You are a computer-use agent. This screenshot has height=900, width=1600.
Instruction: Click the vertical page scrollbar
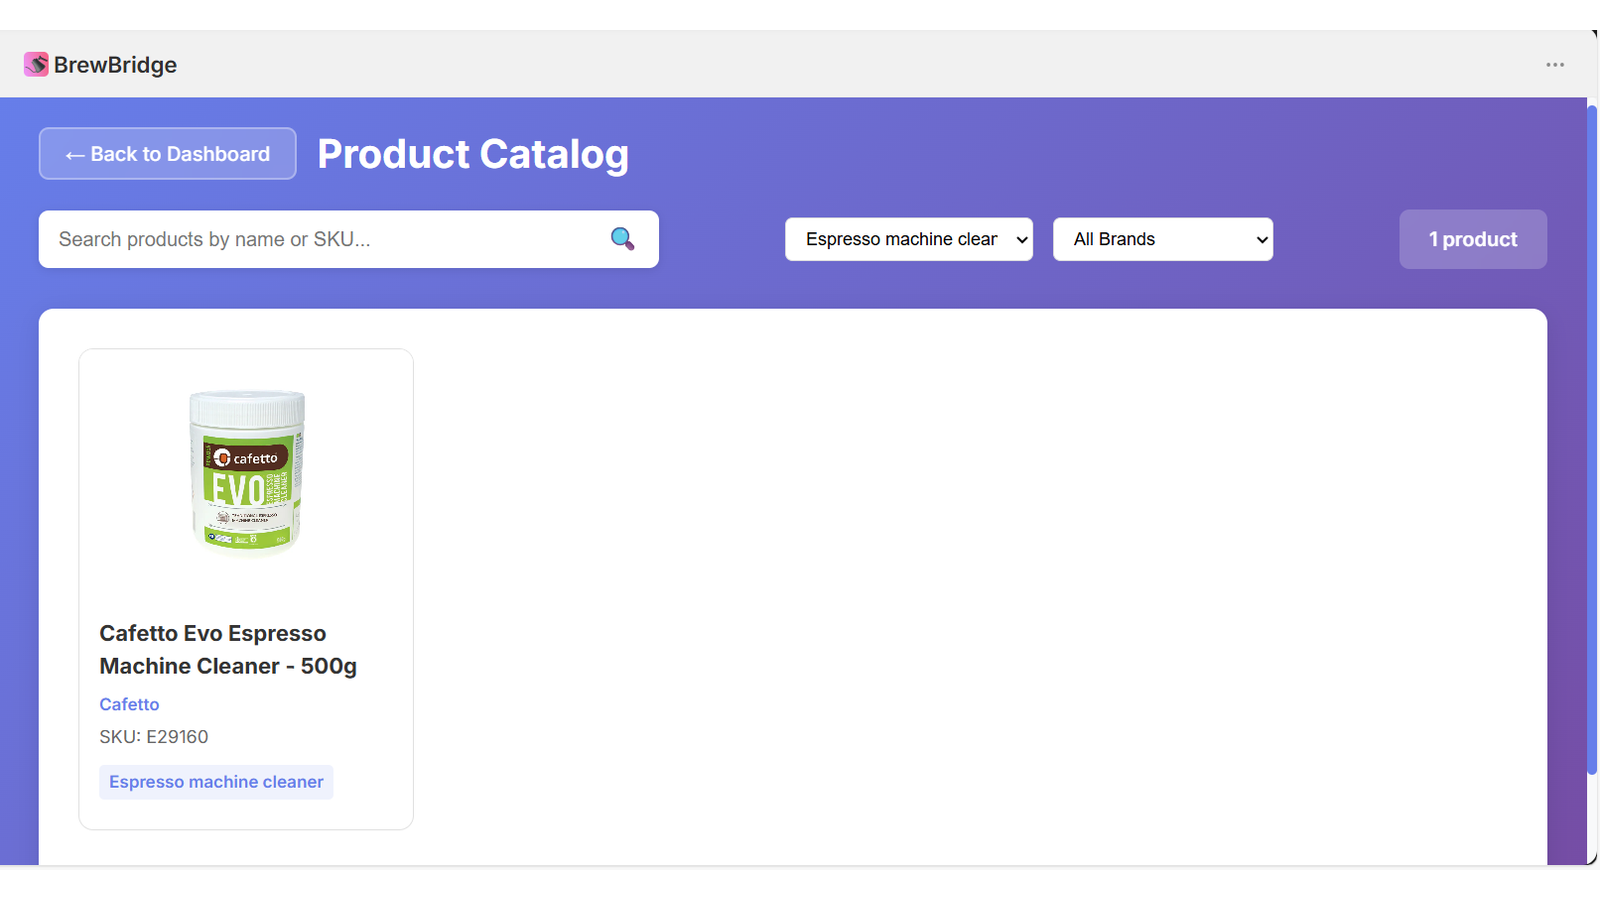pyautogui.click(x=1592, y=440)
